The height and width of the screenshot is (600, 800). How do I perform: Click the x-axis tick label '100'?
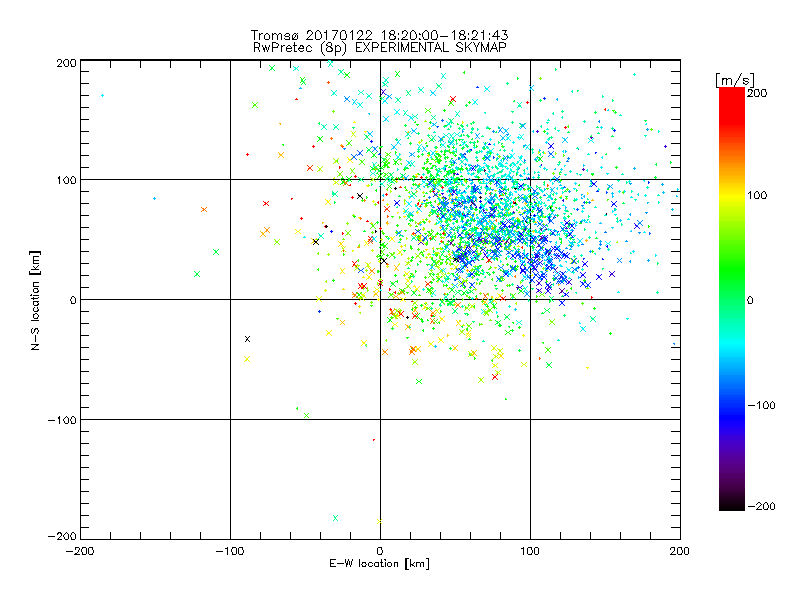pos(530,551)
